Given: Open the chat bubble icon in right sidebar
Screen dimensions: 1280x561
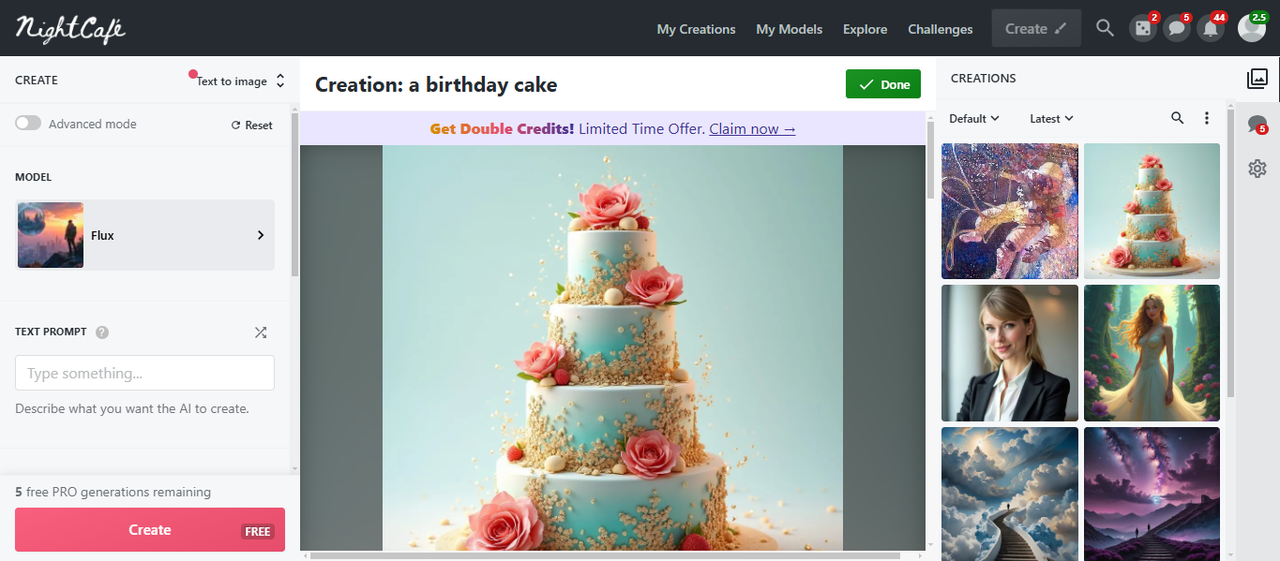Looking at the screenshot, I should (x=1257, y=125).
